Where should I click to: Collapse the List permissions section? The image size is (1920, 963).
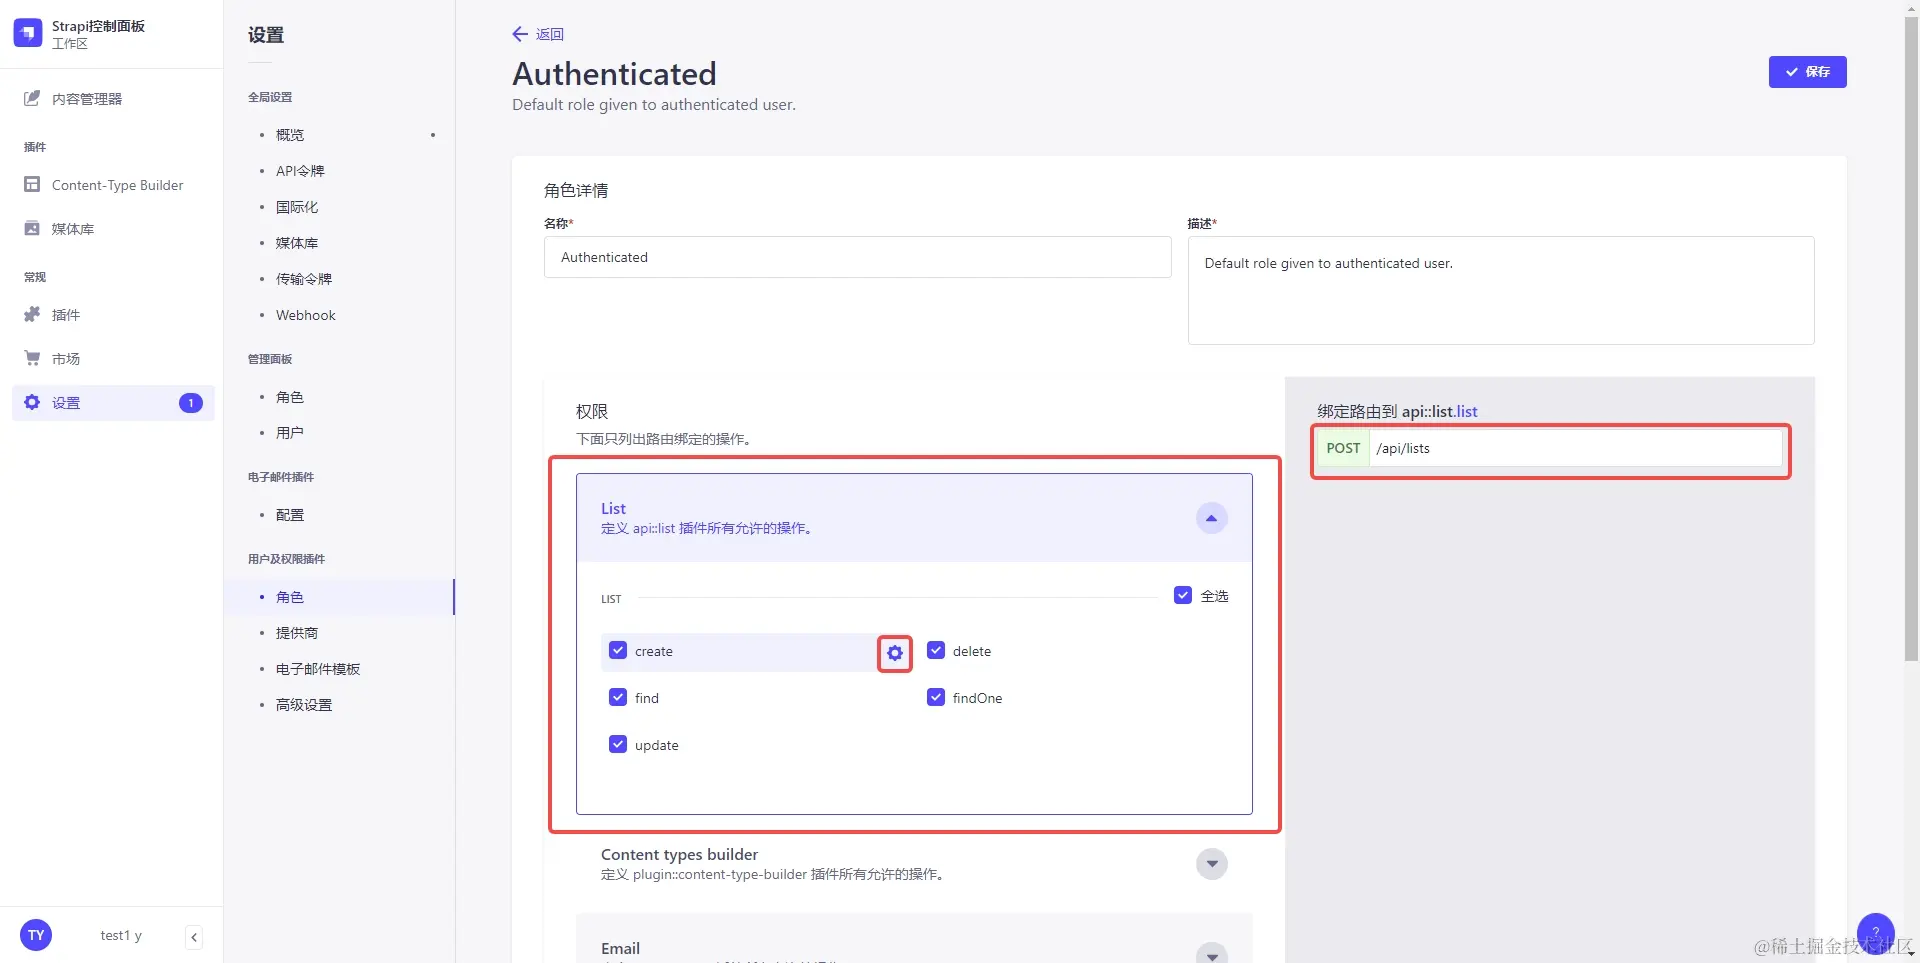pos(1211,518)
